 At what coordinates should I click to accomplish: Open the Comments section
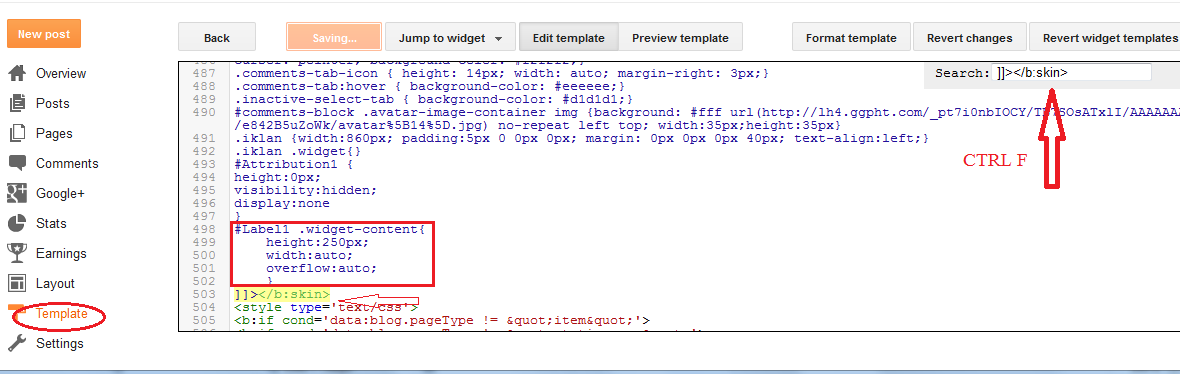pos(67,163)
